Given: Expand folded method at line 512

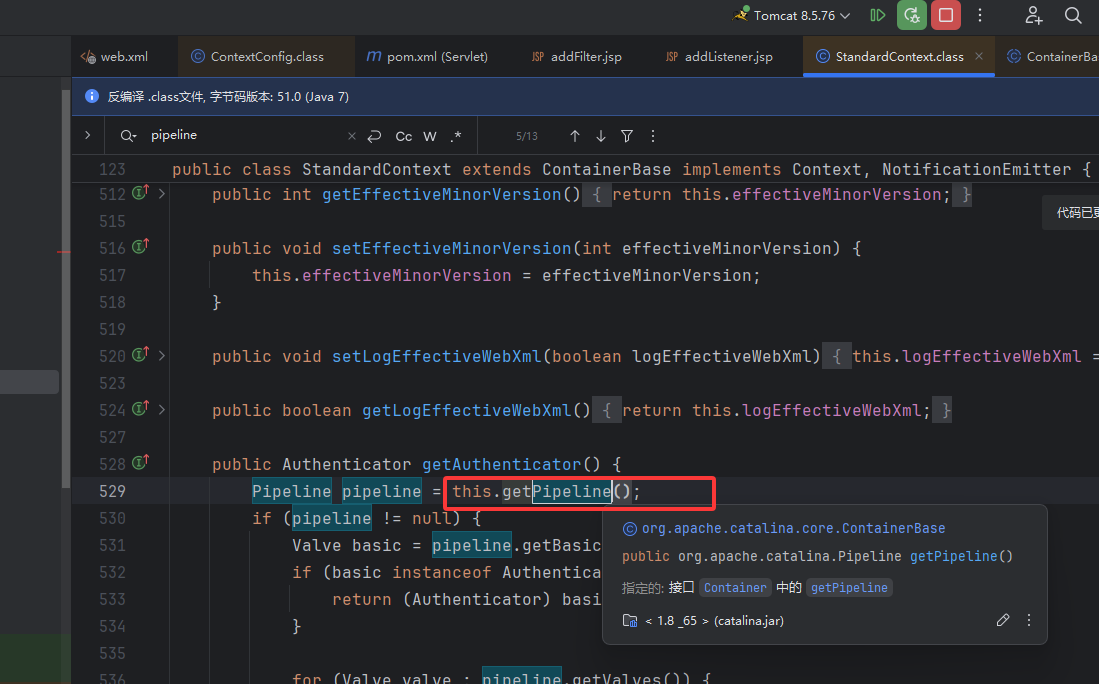Looking at the screenshot, I should [x=162, y=193].
